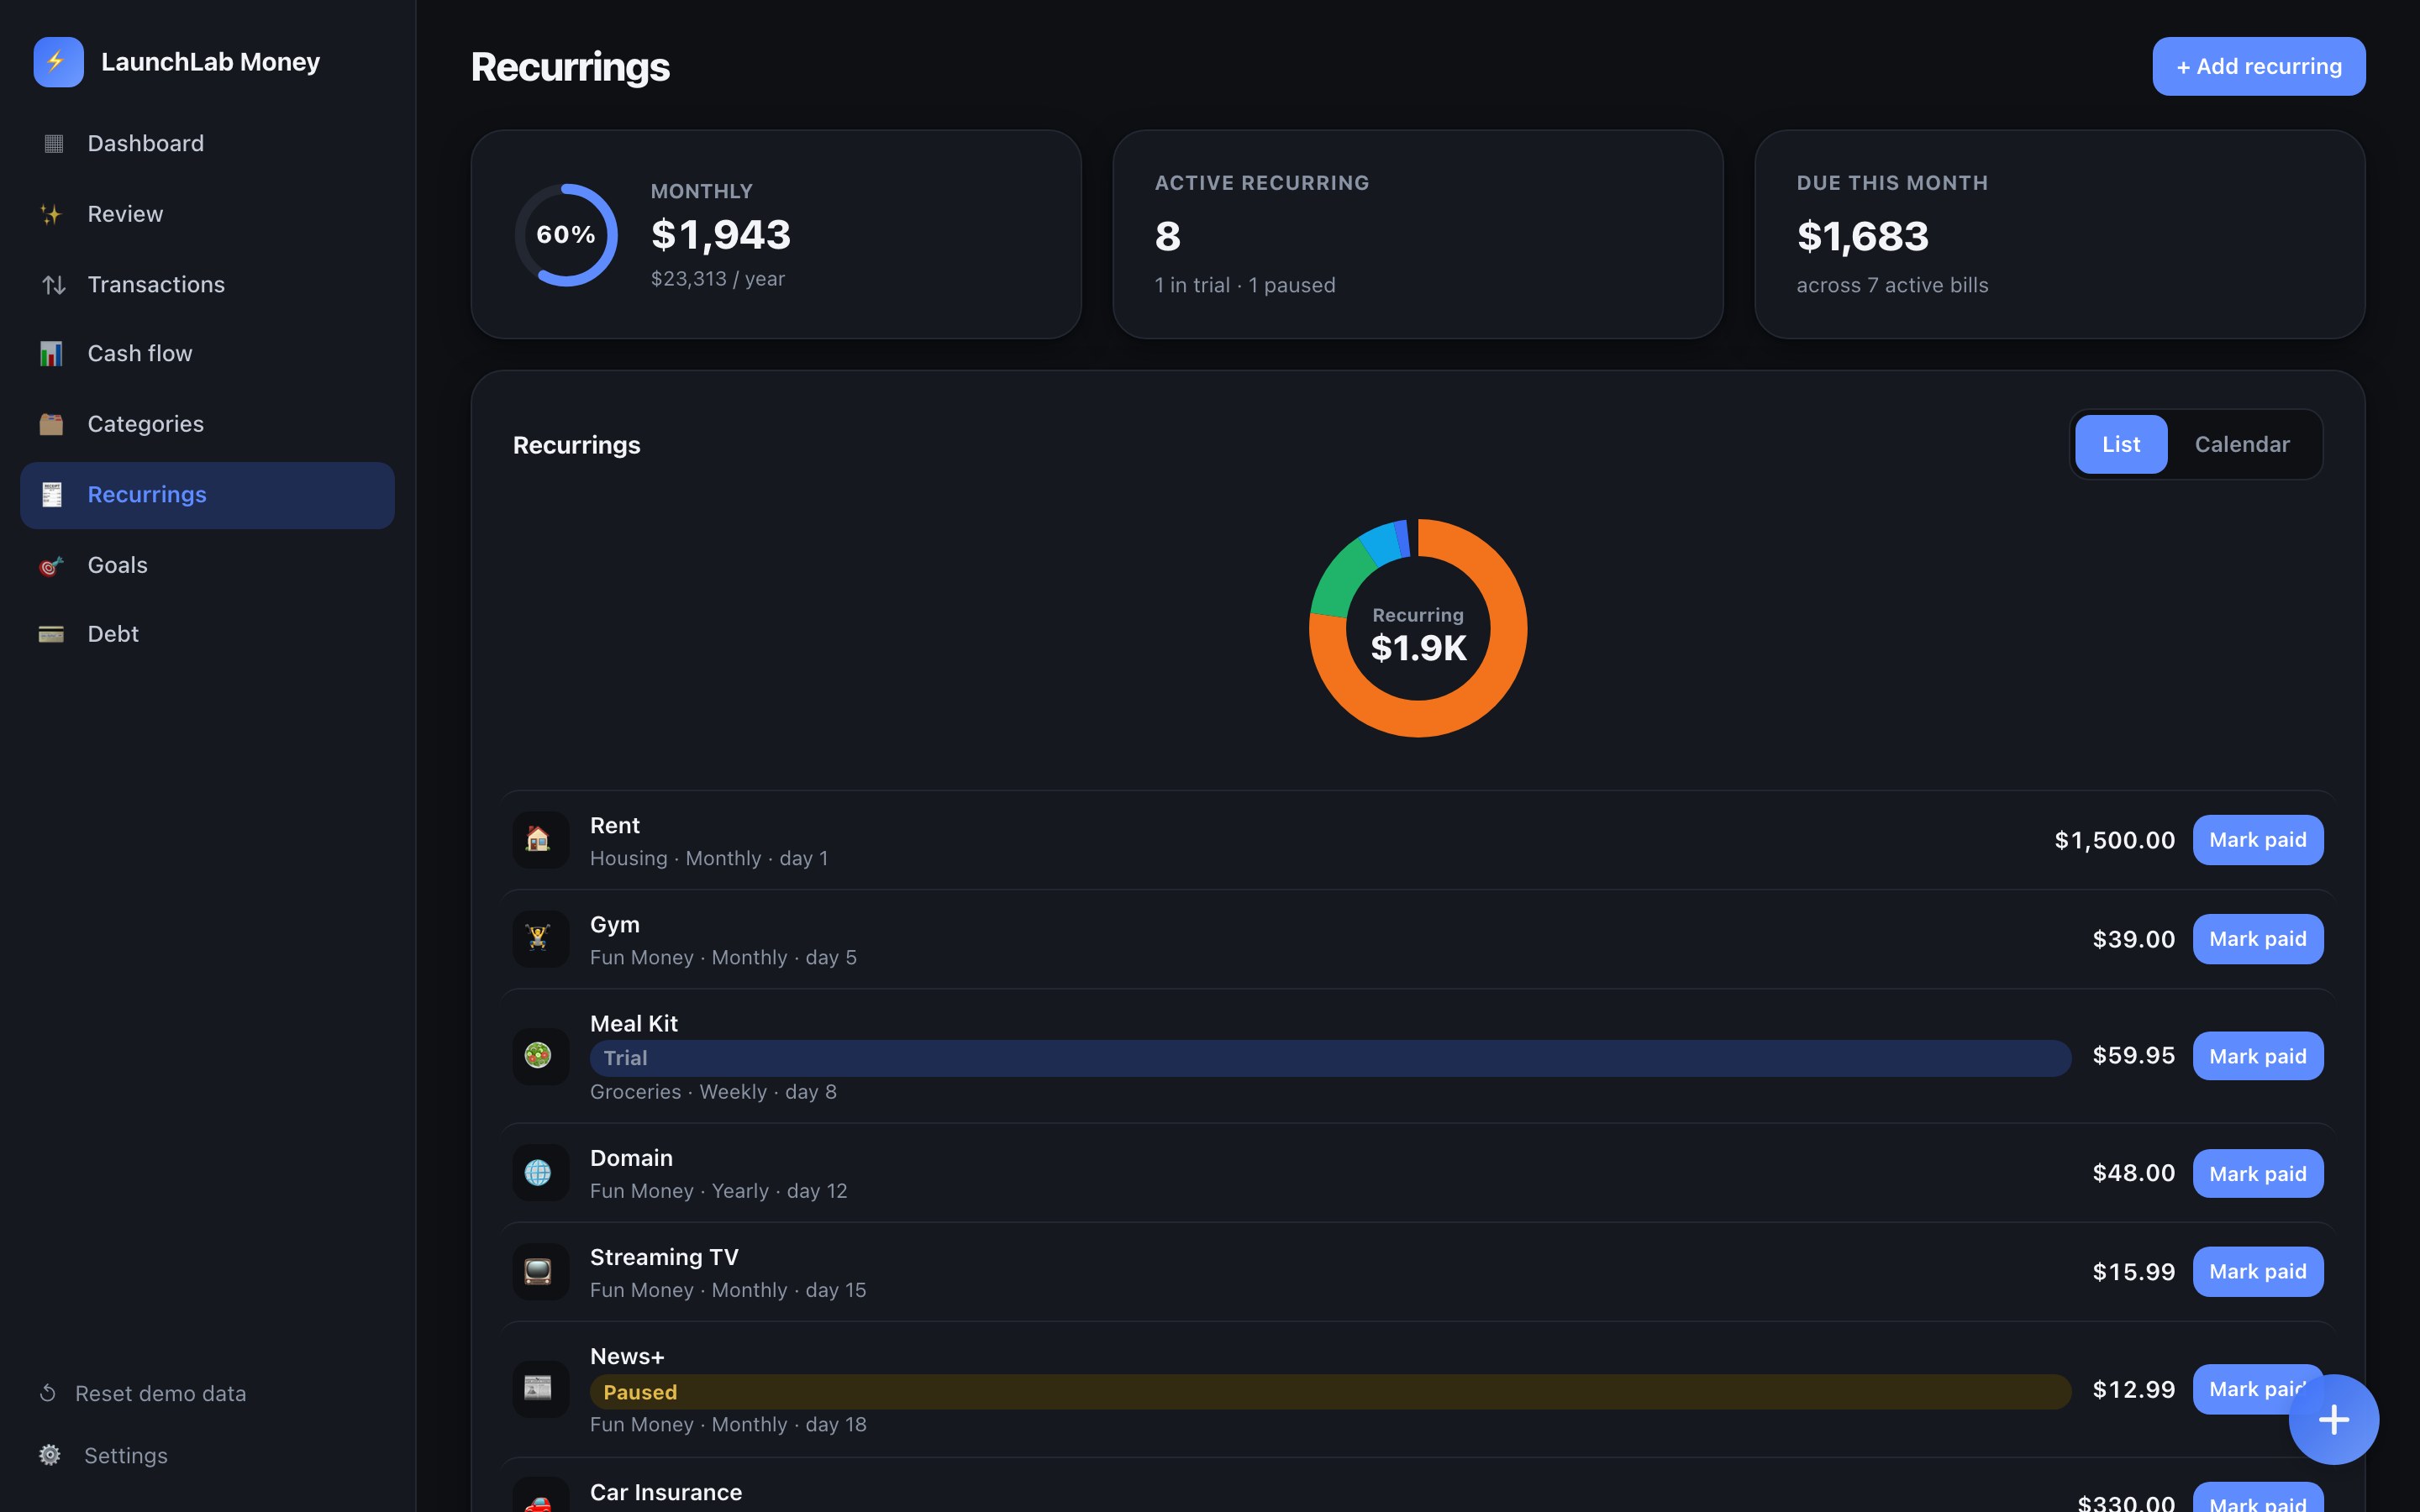
Task: Mark Gym bill as paid
Action: click(2257, 939)
